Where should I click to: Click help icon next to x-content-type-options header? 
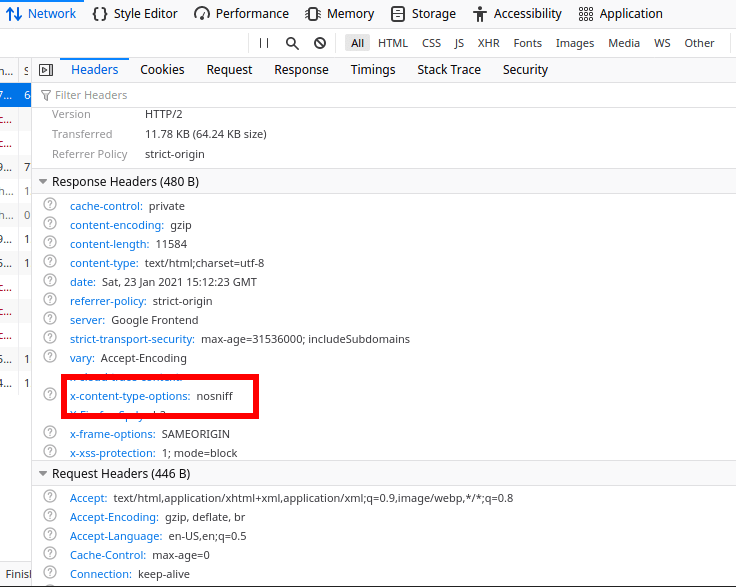click(x=50, y=394)
